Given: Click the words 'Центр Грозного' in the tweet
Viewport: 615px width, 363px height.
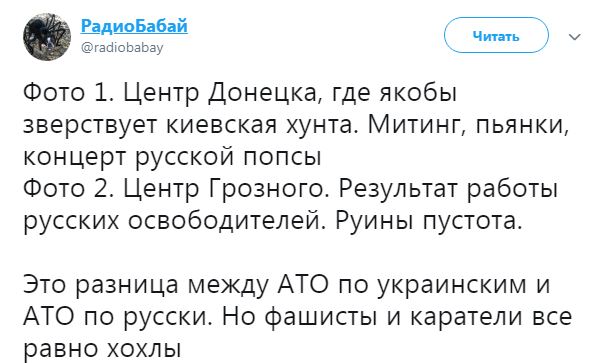Looking at the screenshot, I should click(x=227, y=189).
